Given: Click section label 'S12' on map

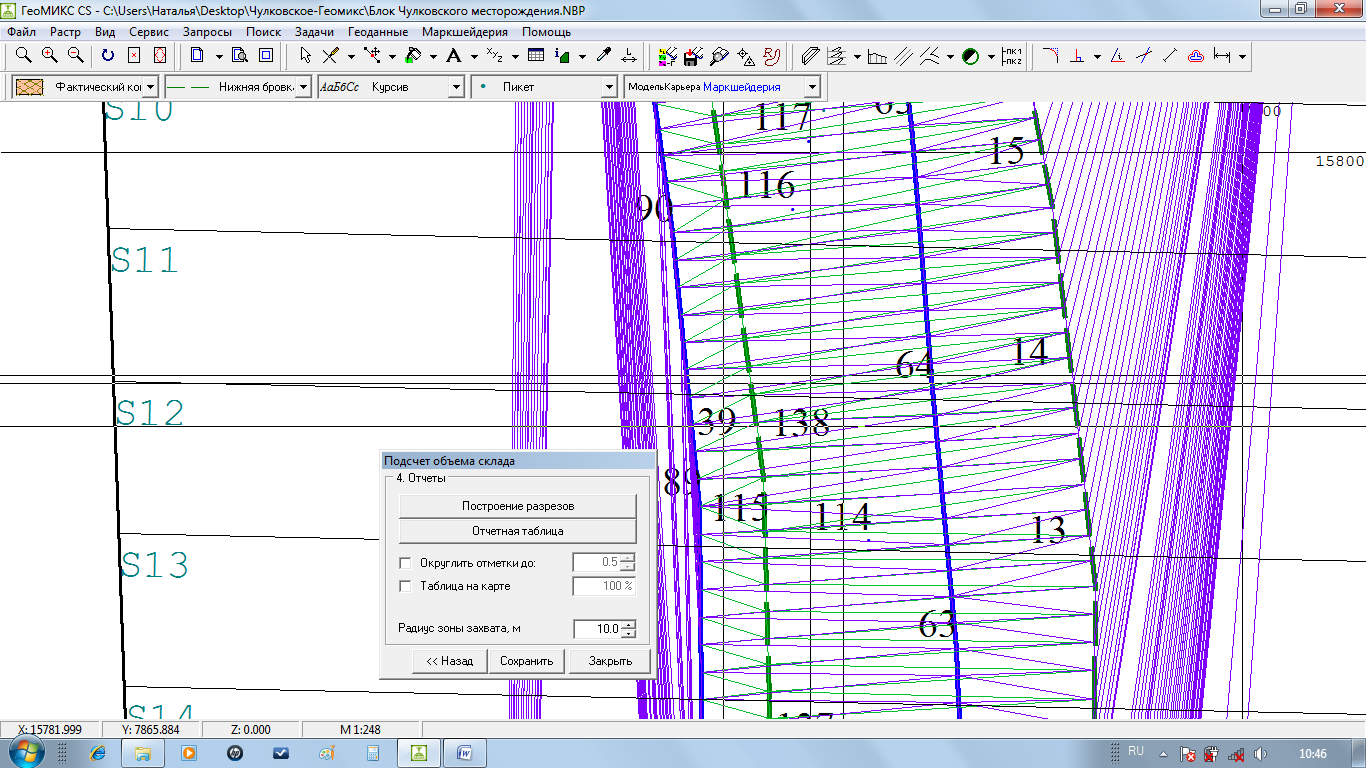Looking at the screenshot, I should click(x=150, y=413).
